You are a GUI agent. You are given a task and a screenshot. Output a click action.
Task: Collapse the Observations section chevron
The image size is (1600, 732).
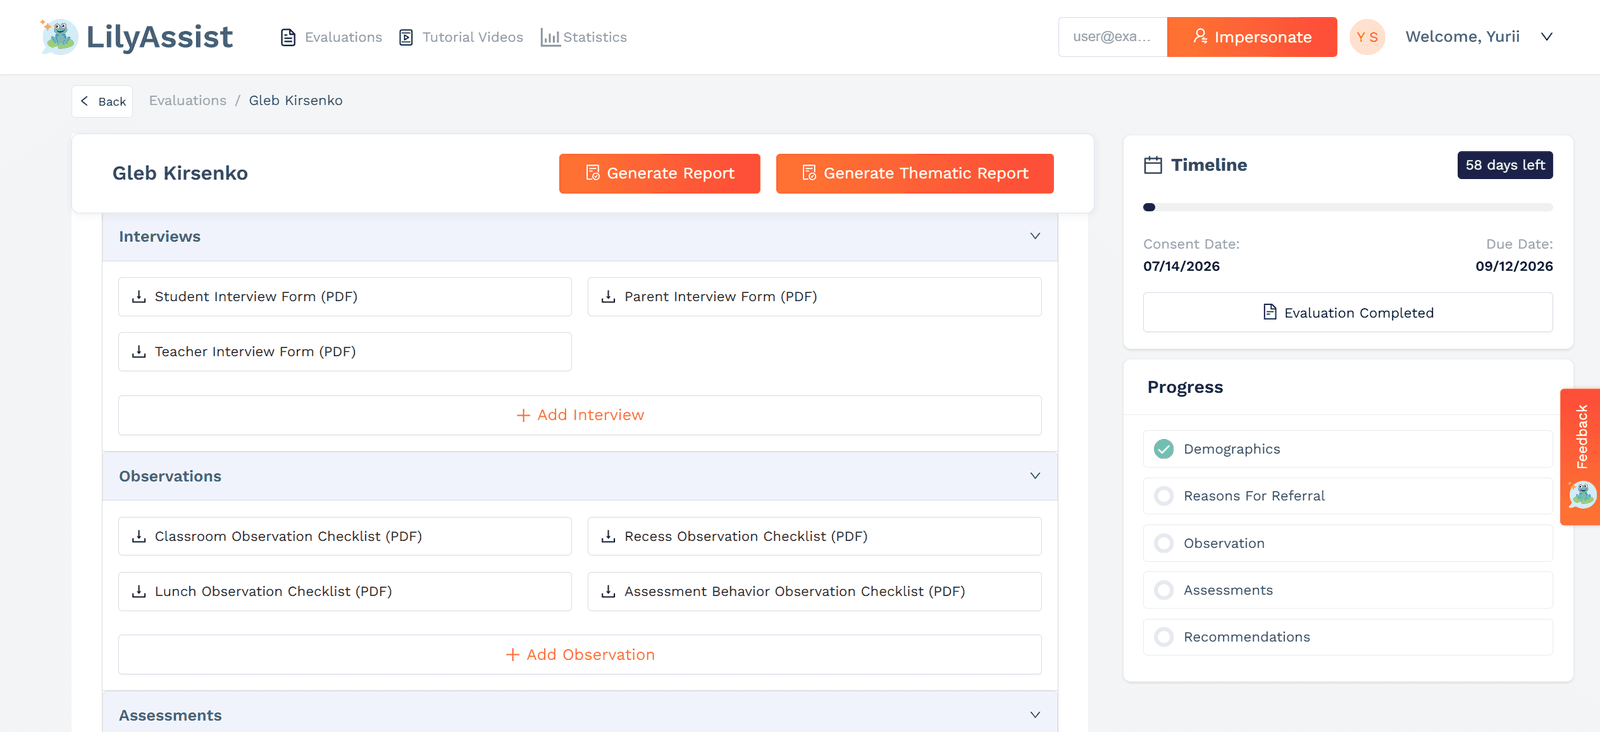pyautogui.click(x=1035, y=476)
